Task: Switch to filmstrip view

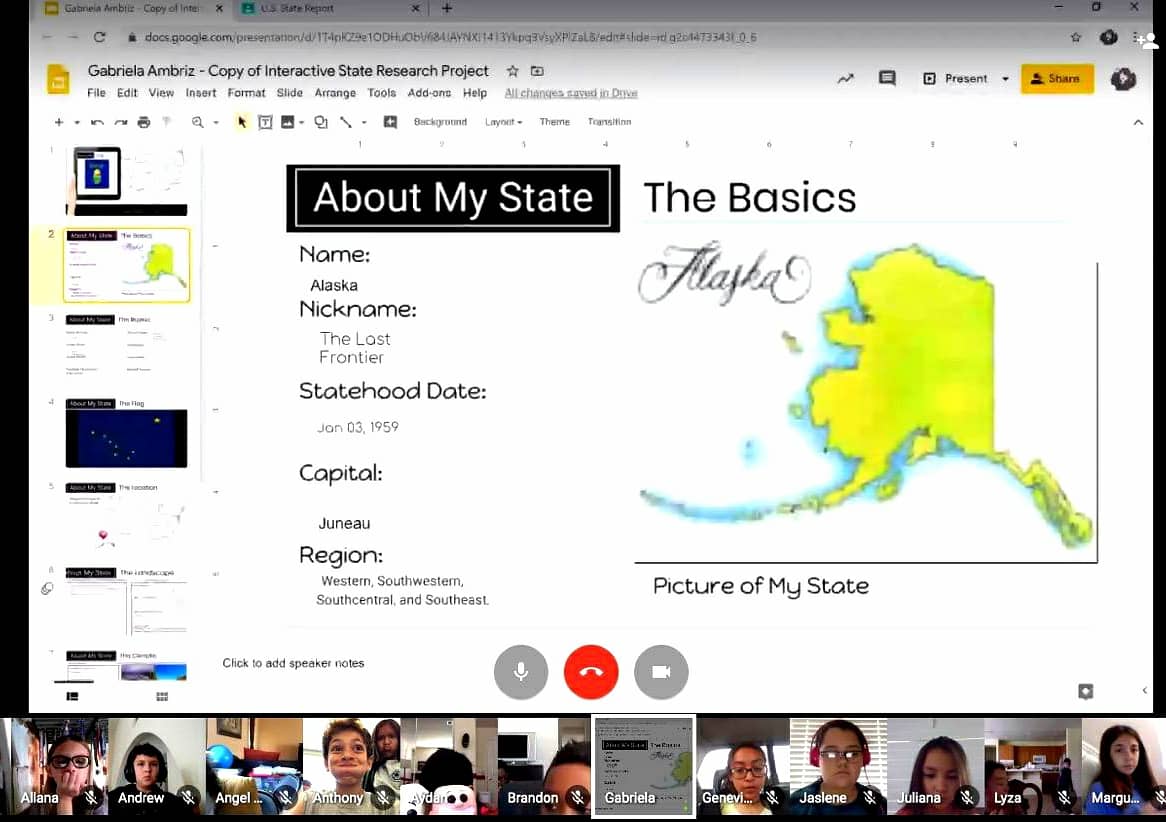Action: tap(72, 696)
